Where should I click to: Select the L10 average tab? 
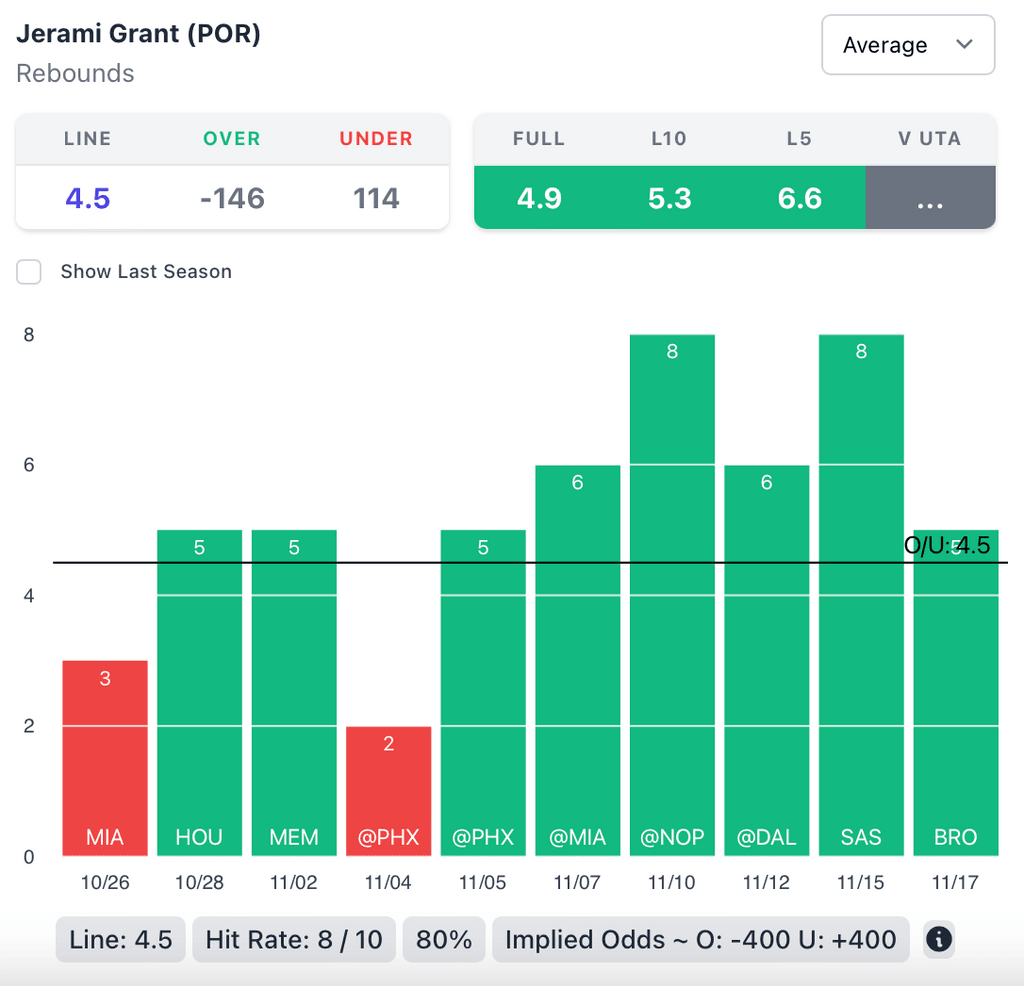pos(669,197)
